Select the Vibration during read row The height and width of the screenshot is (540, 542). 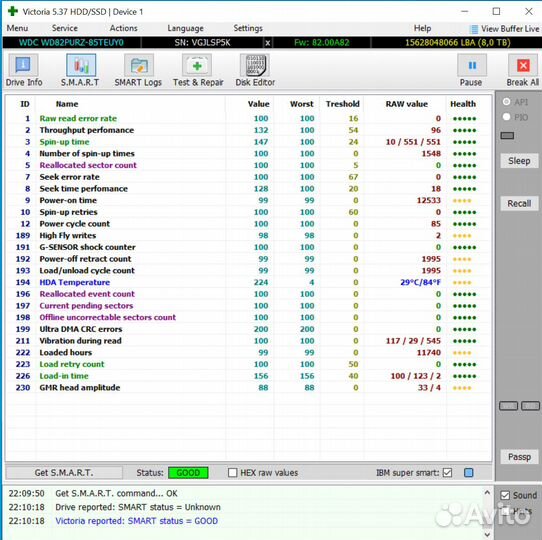248,341
